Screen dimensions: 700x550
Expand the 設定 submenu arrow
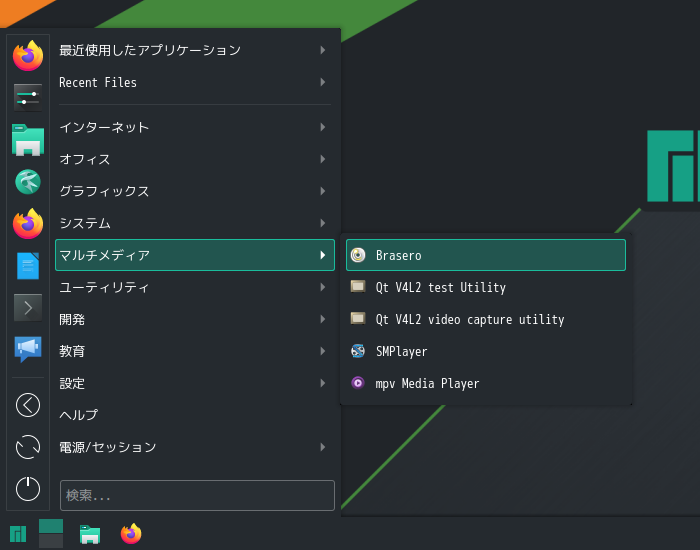323,383
